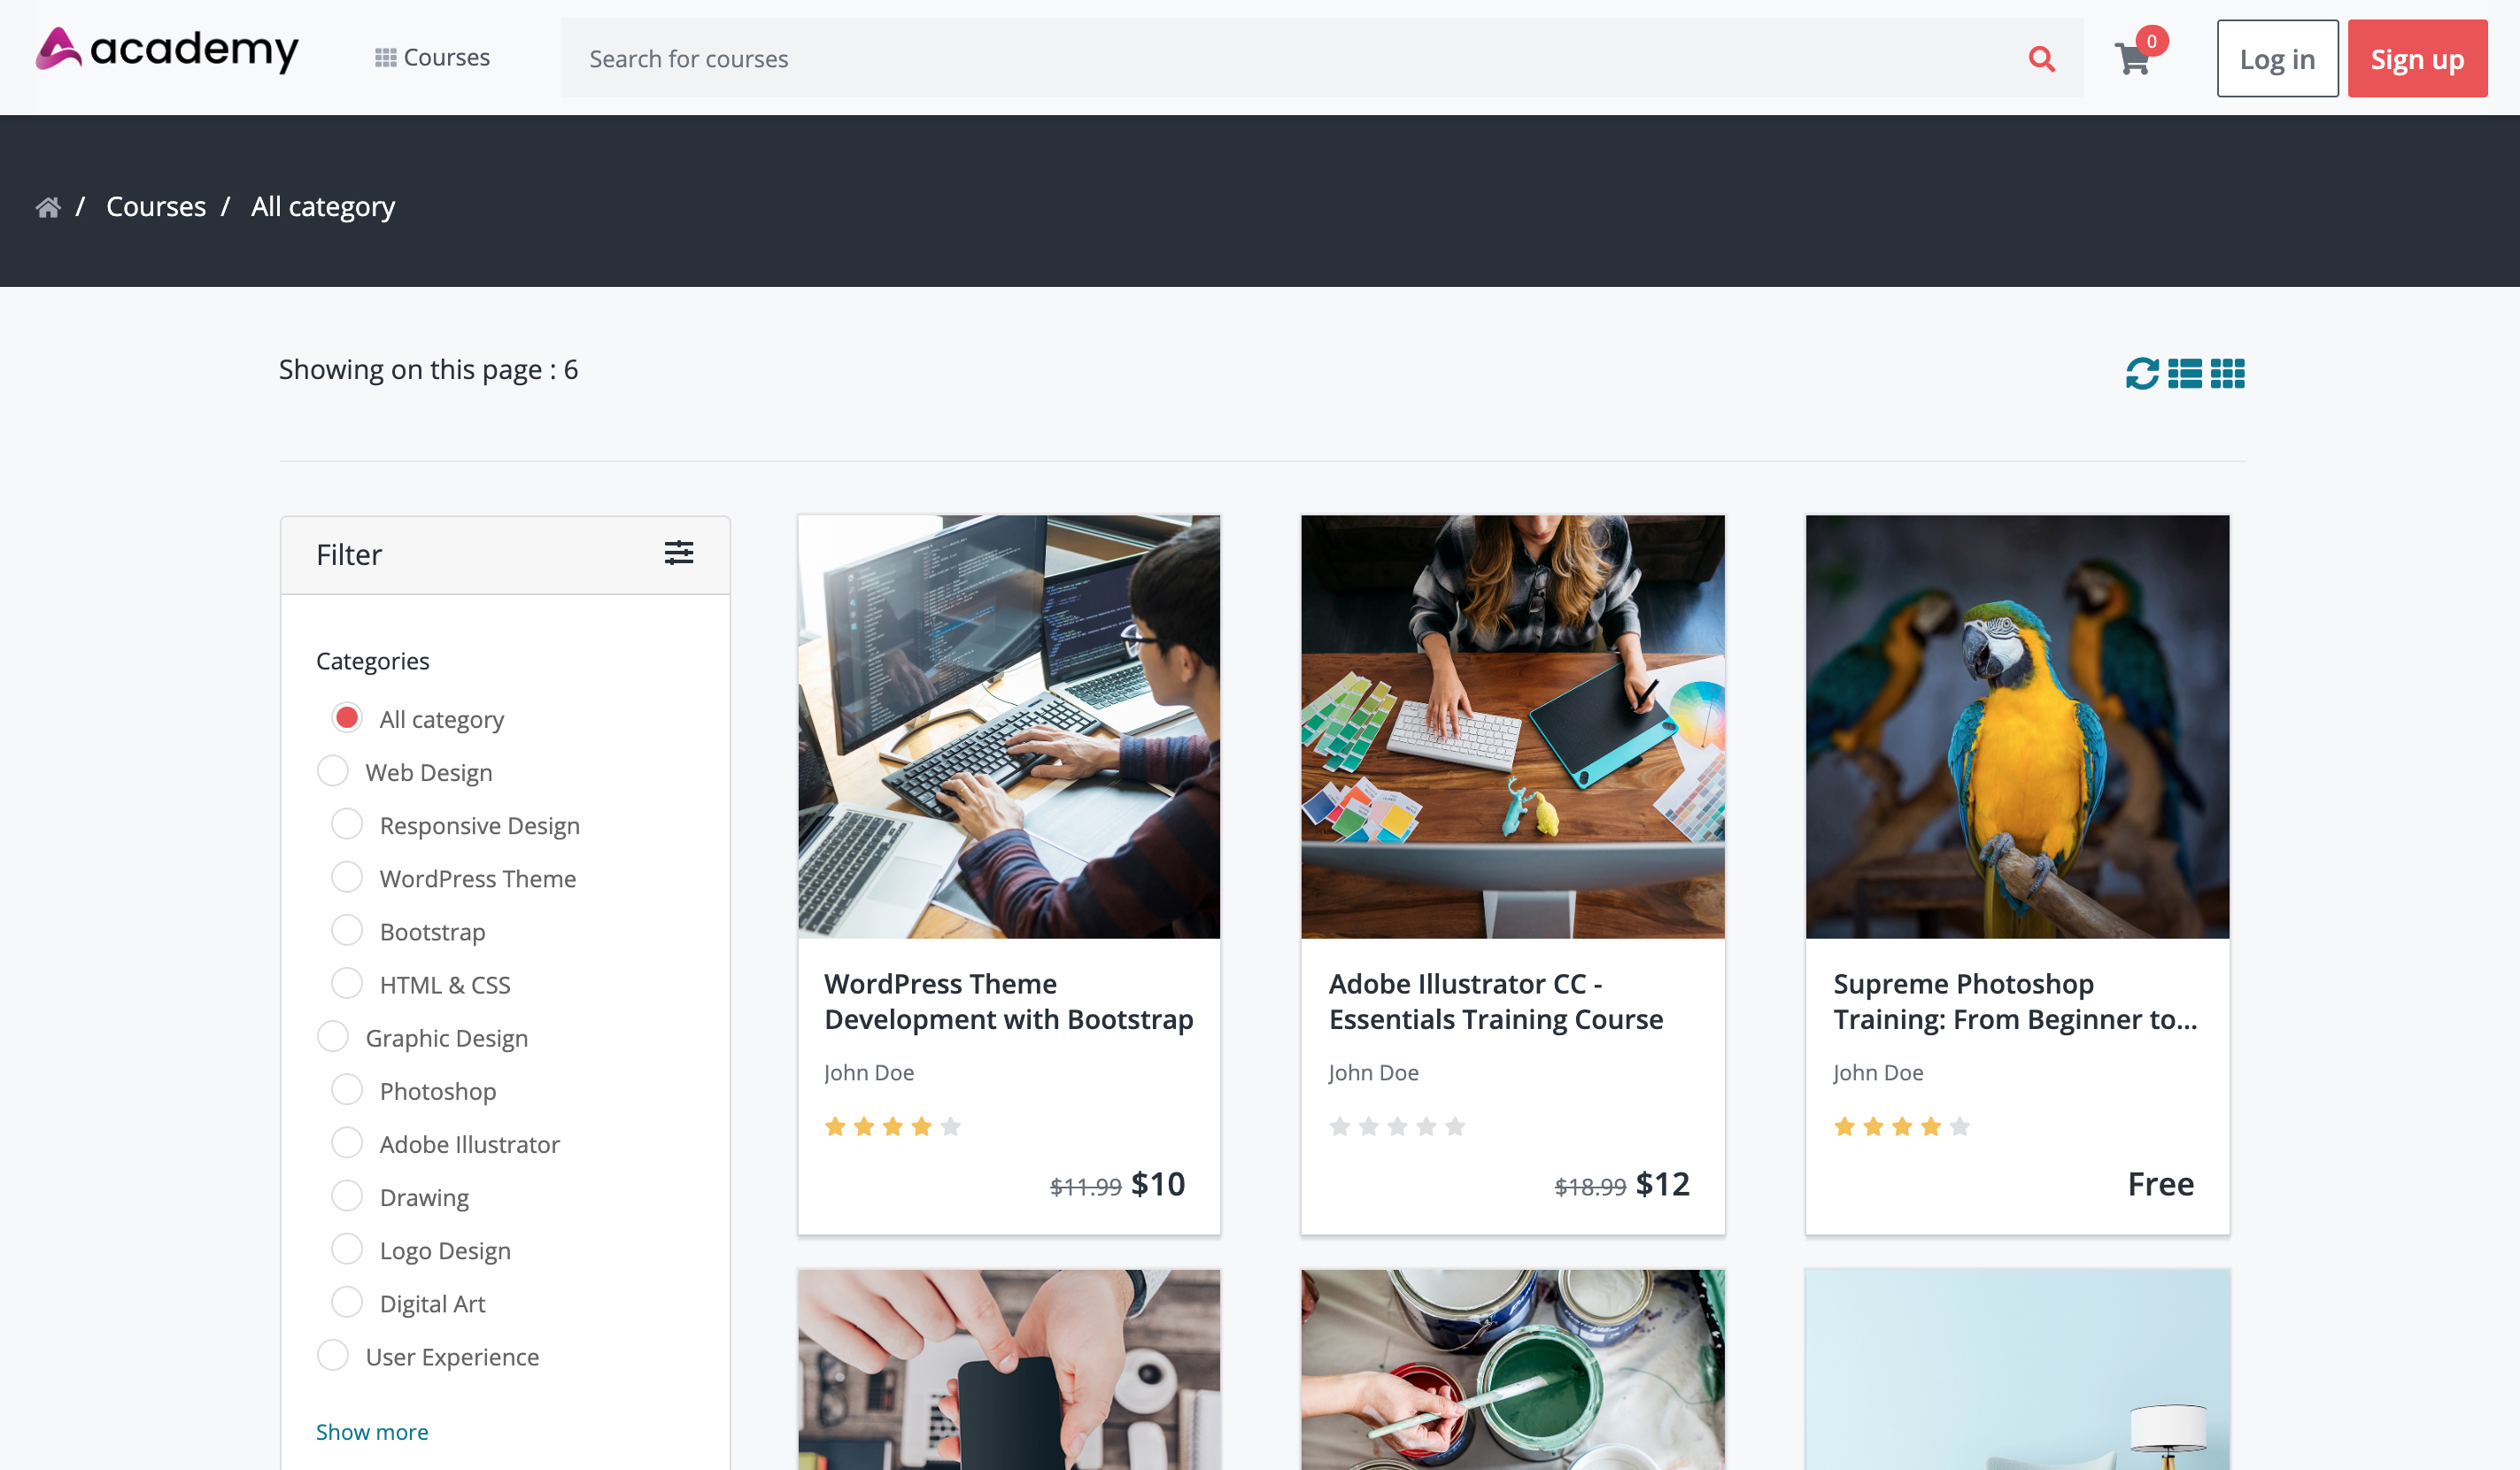This screenshot has height=1470, width=2520.
Task: Switch to grid view of courses
Action: click(x=2227, y=373)
